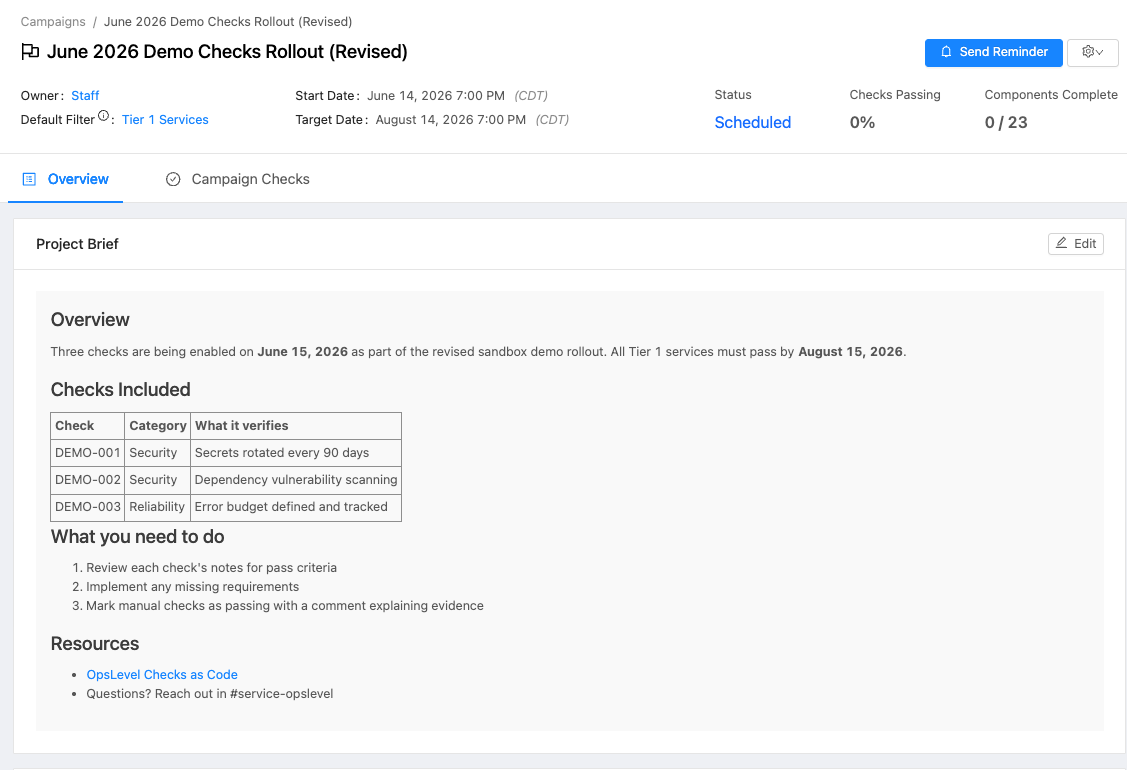1127x770 pixels.
Task: Click the Components Complete 0 / 23 count
Action: (1006, 122)
